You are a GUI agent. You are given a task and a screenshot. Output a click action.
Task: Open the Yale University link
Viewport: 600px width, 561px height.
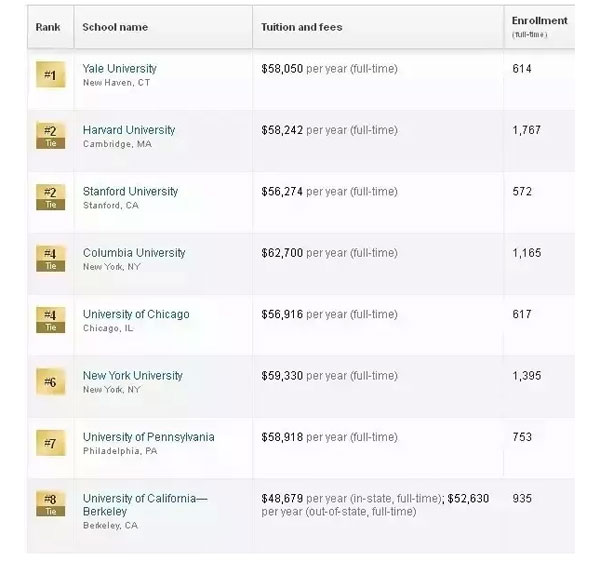(x=120, y=68)
